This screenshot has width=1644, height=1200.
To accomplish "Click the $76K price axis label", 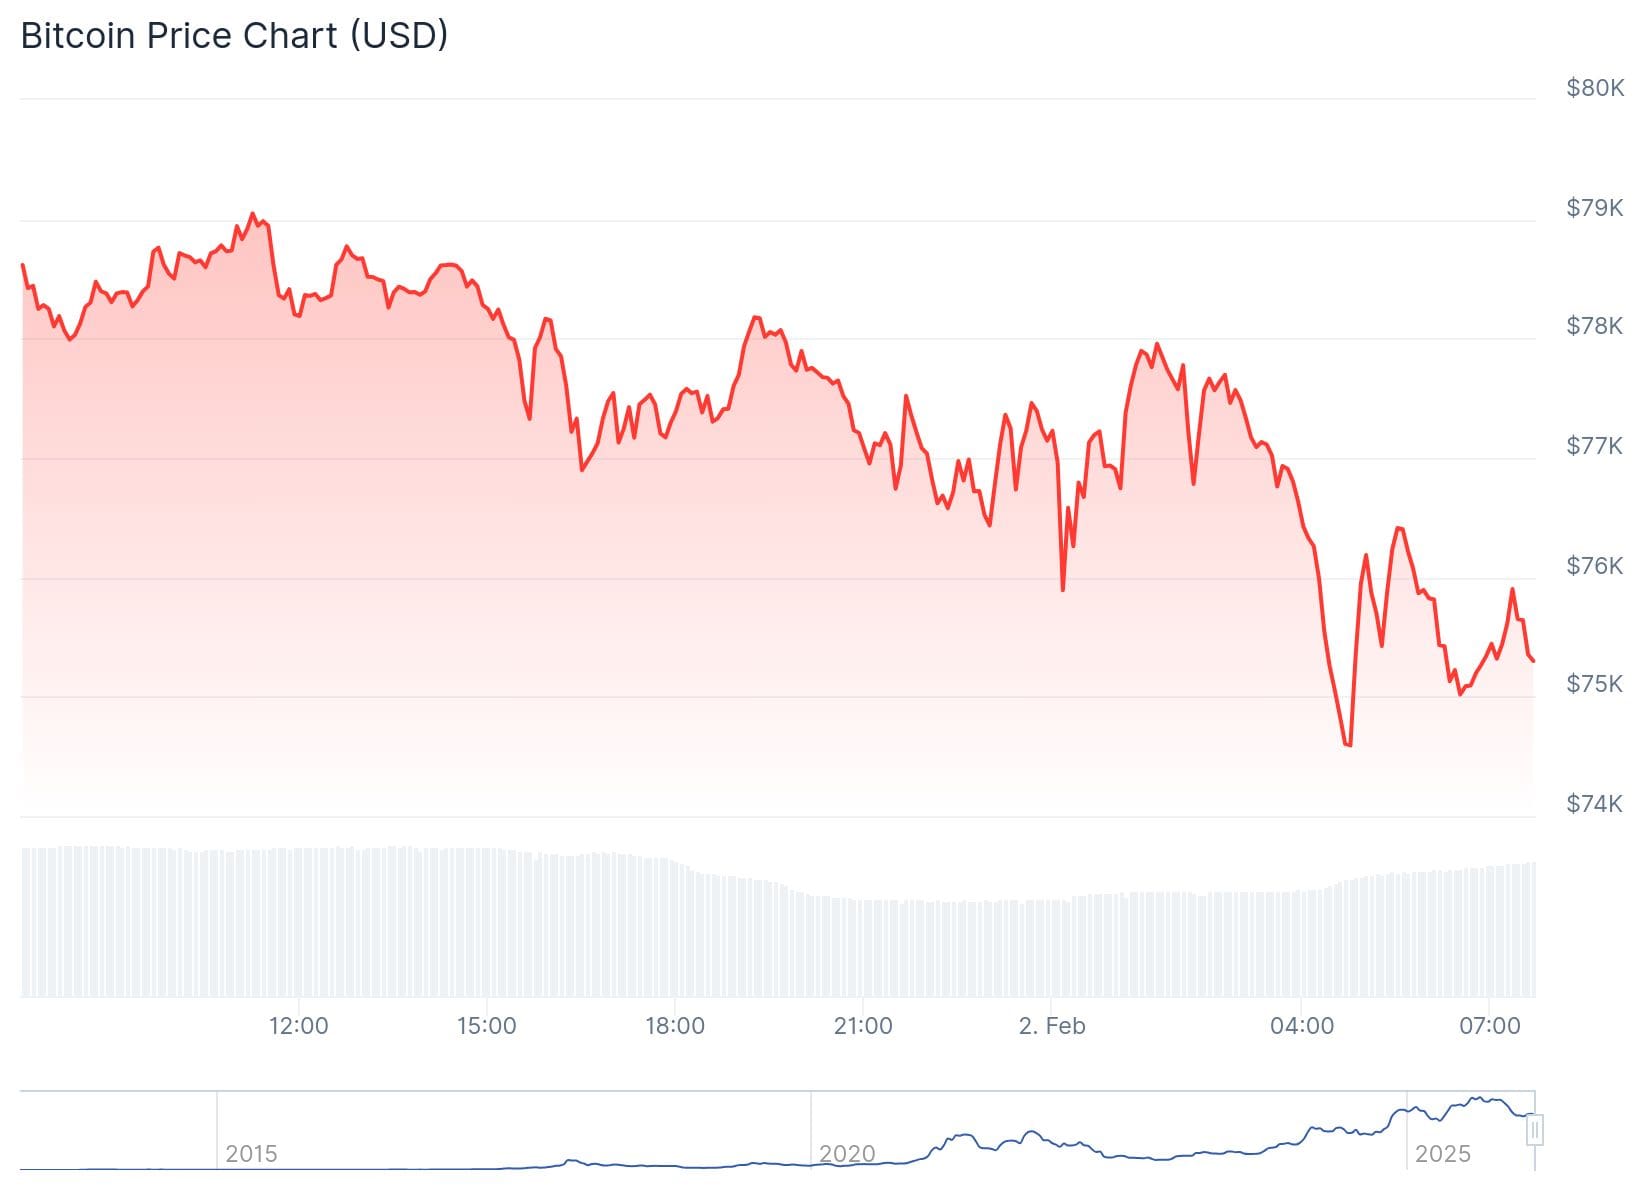I will tap(1594, 566).
